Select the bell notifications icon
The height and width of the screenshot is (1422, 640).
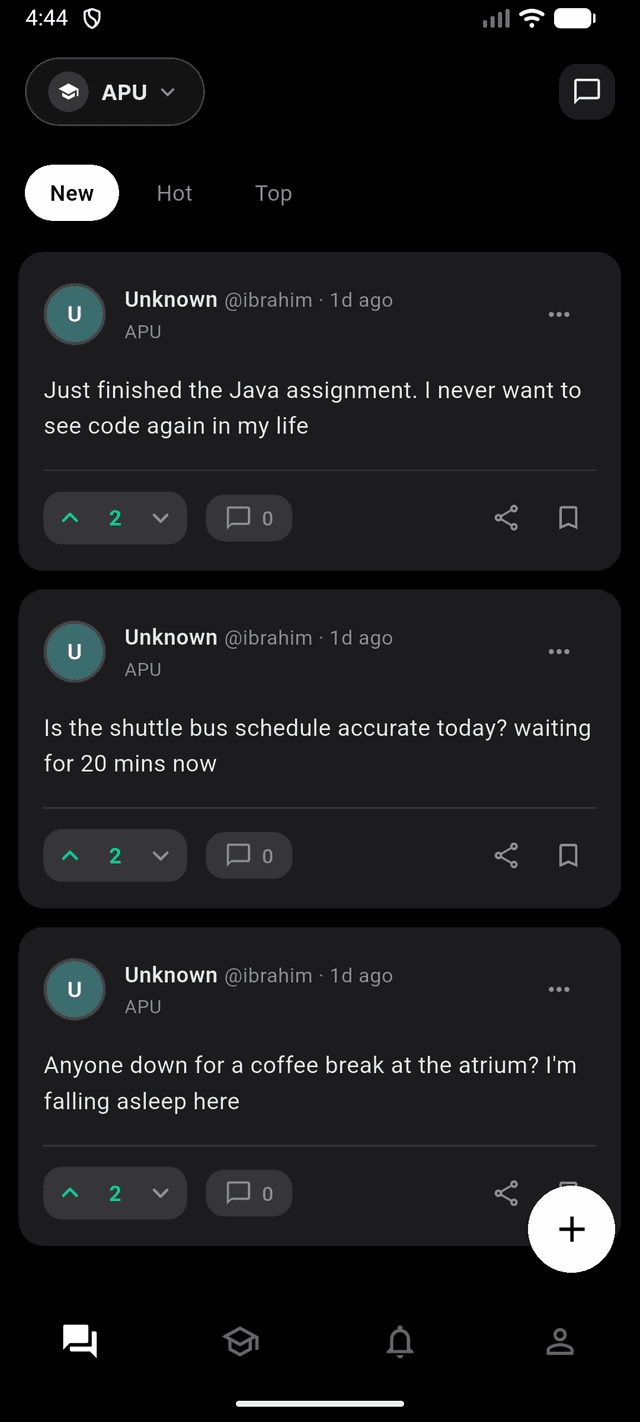coord(400,1342)
